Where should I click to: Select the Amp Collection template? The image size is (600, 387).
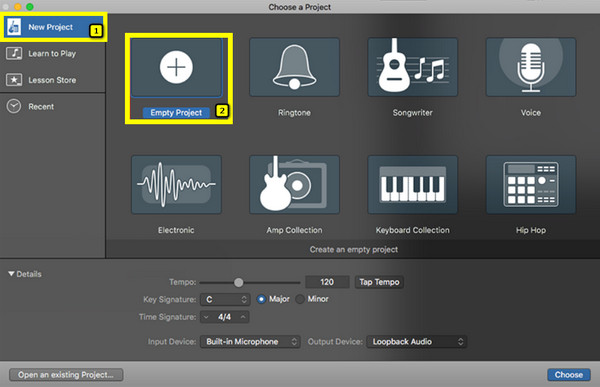pyautogui.click(x=294, y=185)
